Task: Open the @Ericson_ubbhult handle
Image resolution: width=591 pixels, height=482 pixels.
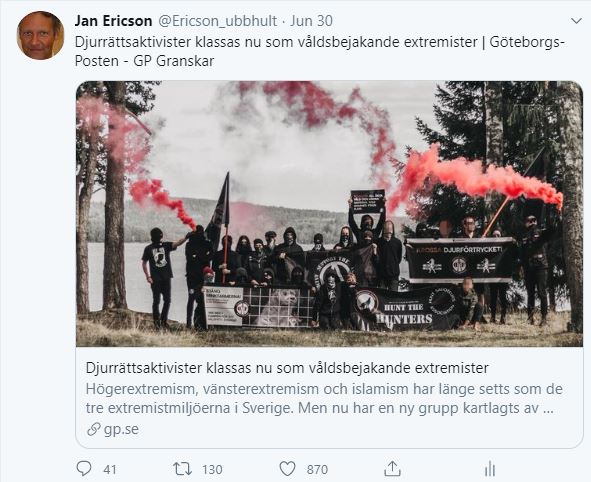Action: point(217,21)
